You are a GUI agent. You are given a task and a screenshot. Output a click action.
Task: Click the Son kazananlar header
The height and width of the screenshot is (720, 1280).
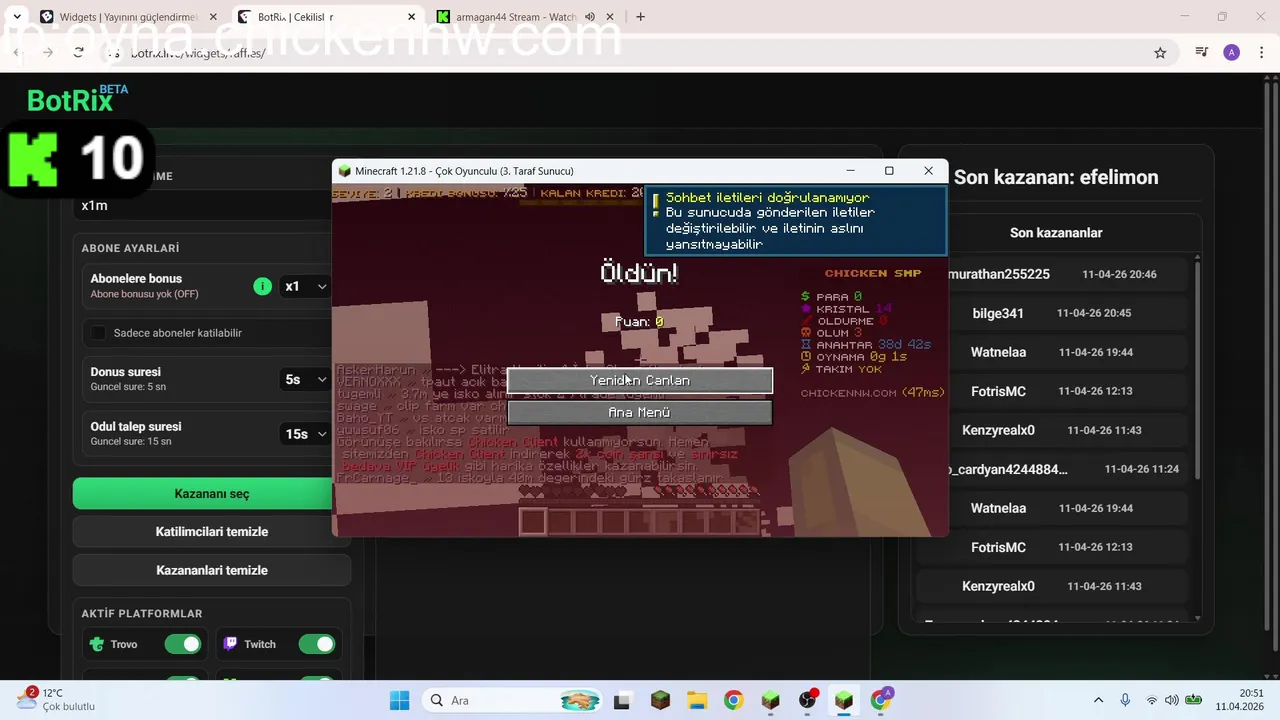coord(1056,233)
